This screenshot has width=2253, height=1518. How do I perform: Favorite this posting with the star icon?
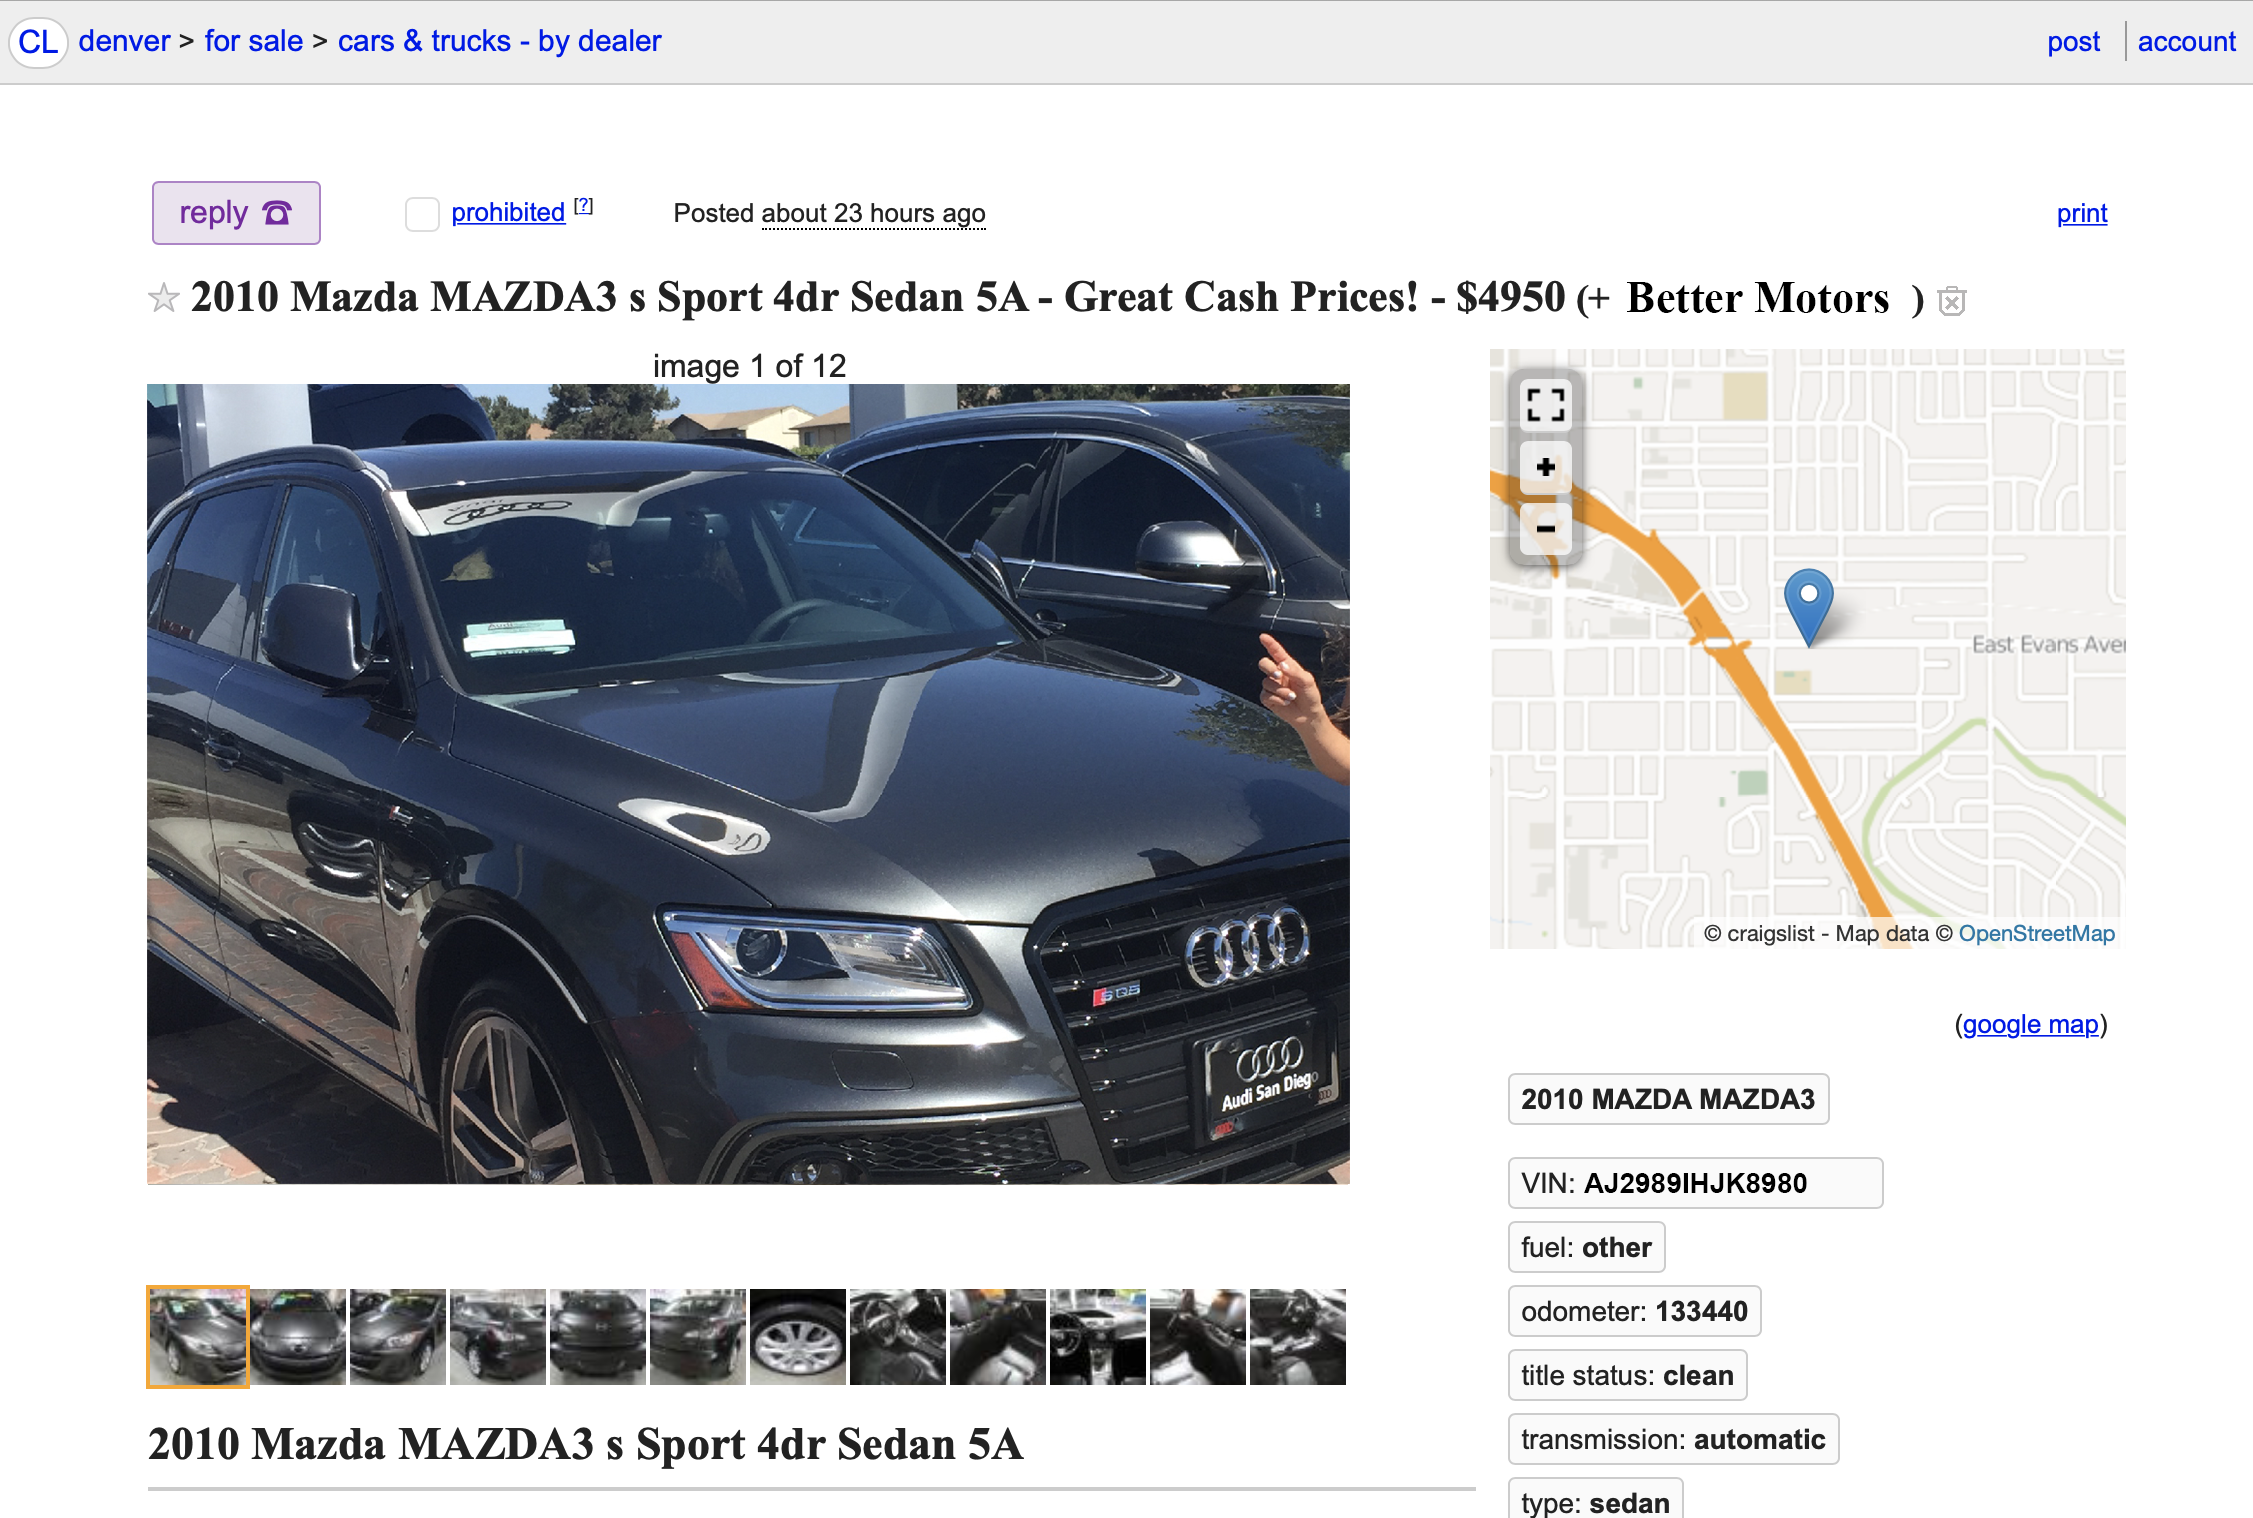click(x=164, y=298)
